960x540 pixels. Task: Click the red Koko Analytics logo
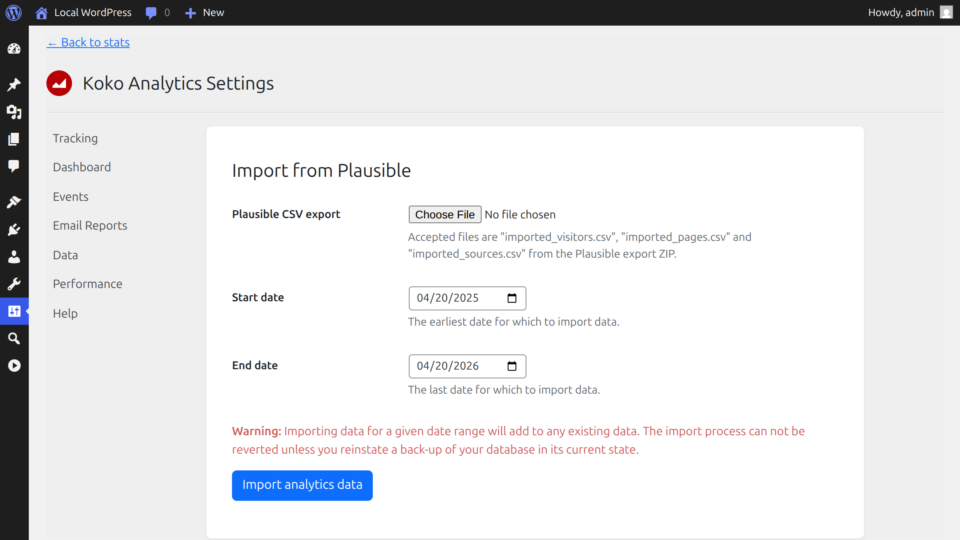[59, 83]
